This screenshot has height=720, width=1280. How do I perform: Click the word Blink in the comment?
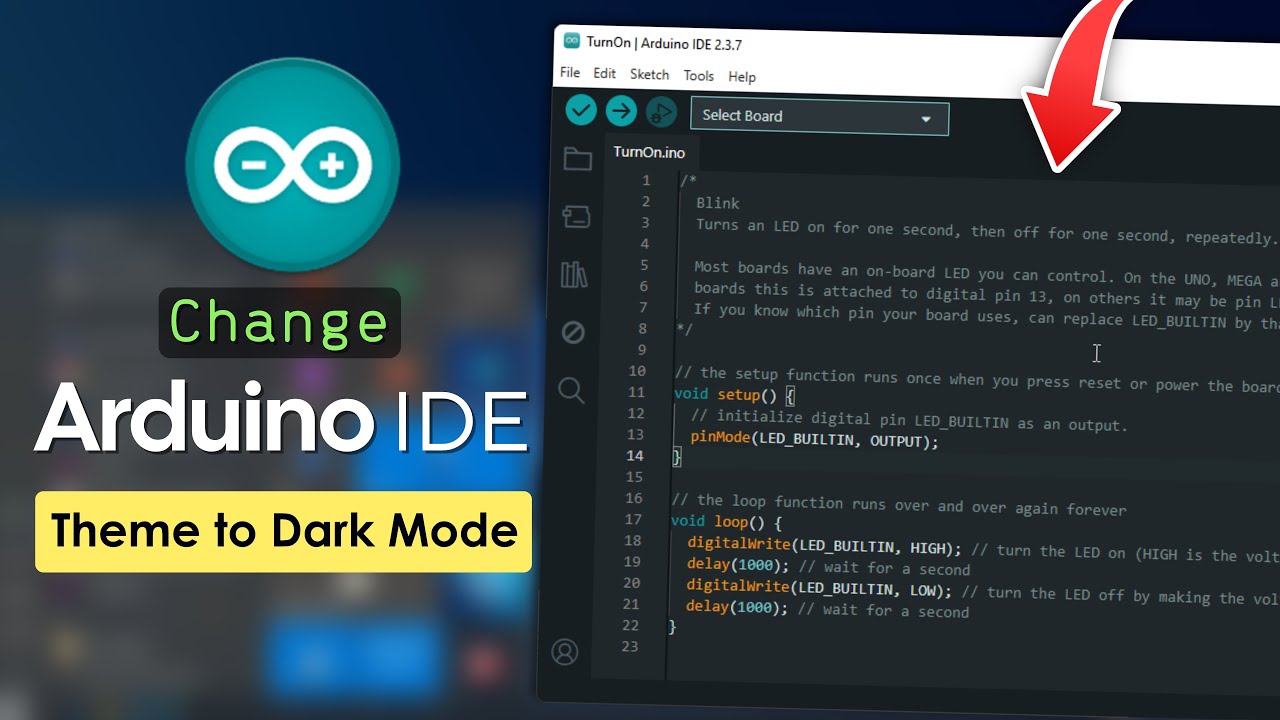[718, 203]
